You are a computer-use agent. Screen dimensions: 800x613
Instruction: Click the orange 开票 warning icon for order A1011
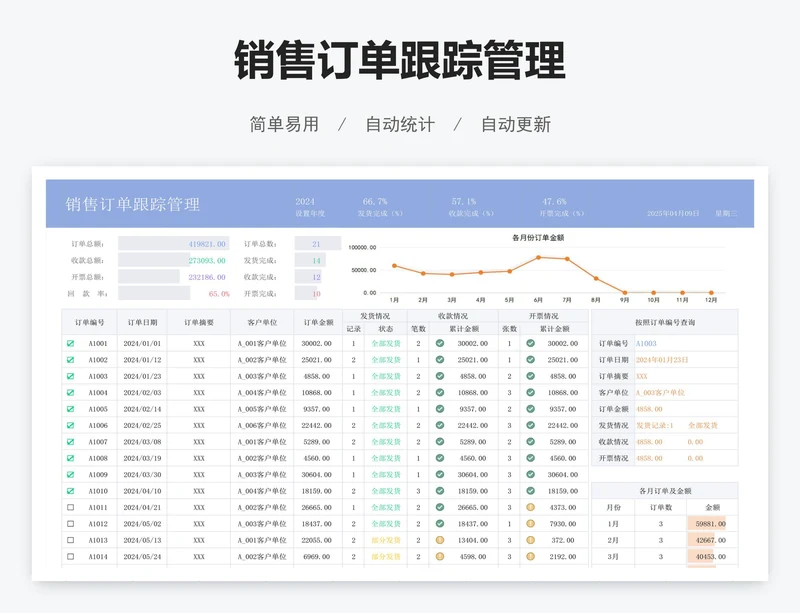coord(531,507)
